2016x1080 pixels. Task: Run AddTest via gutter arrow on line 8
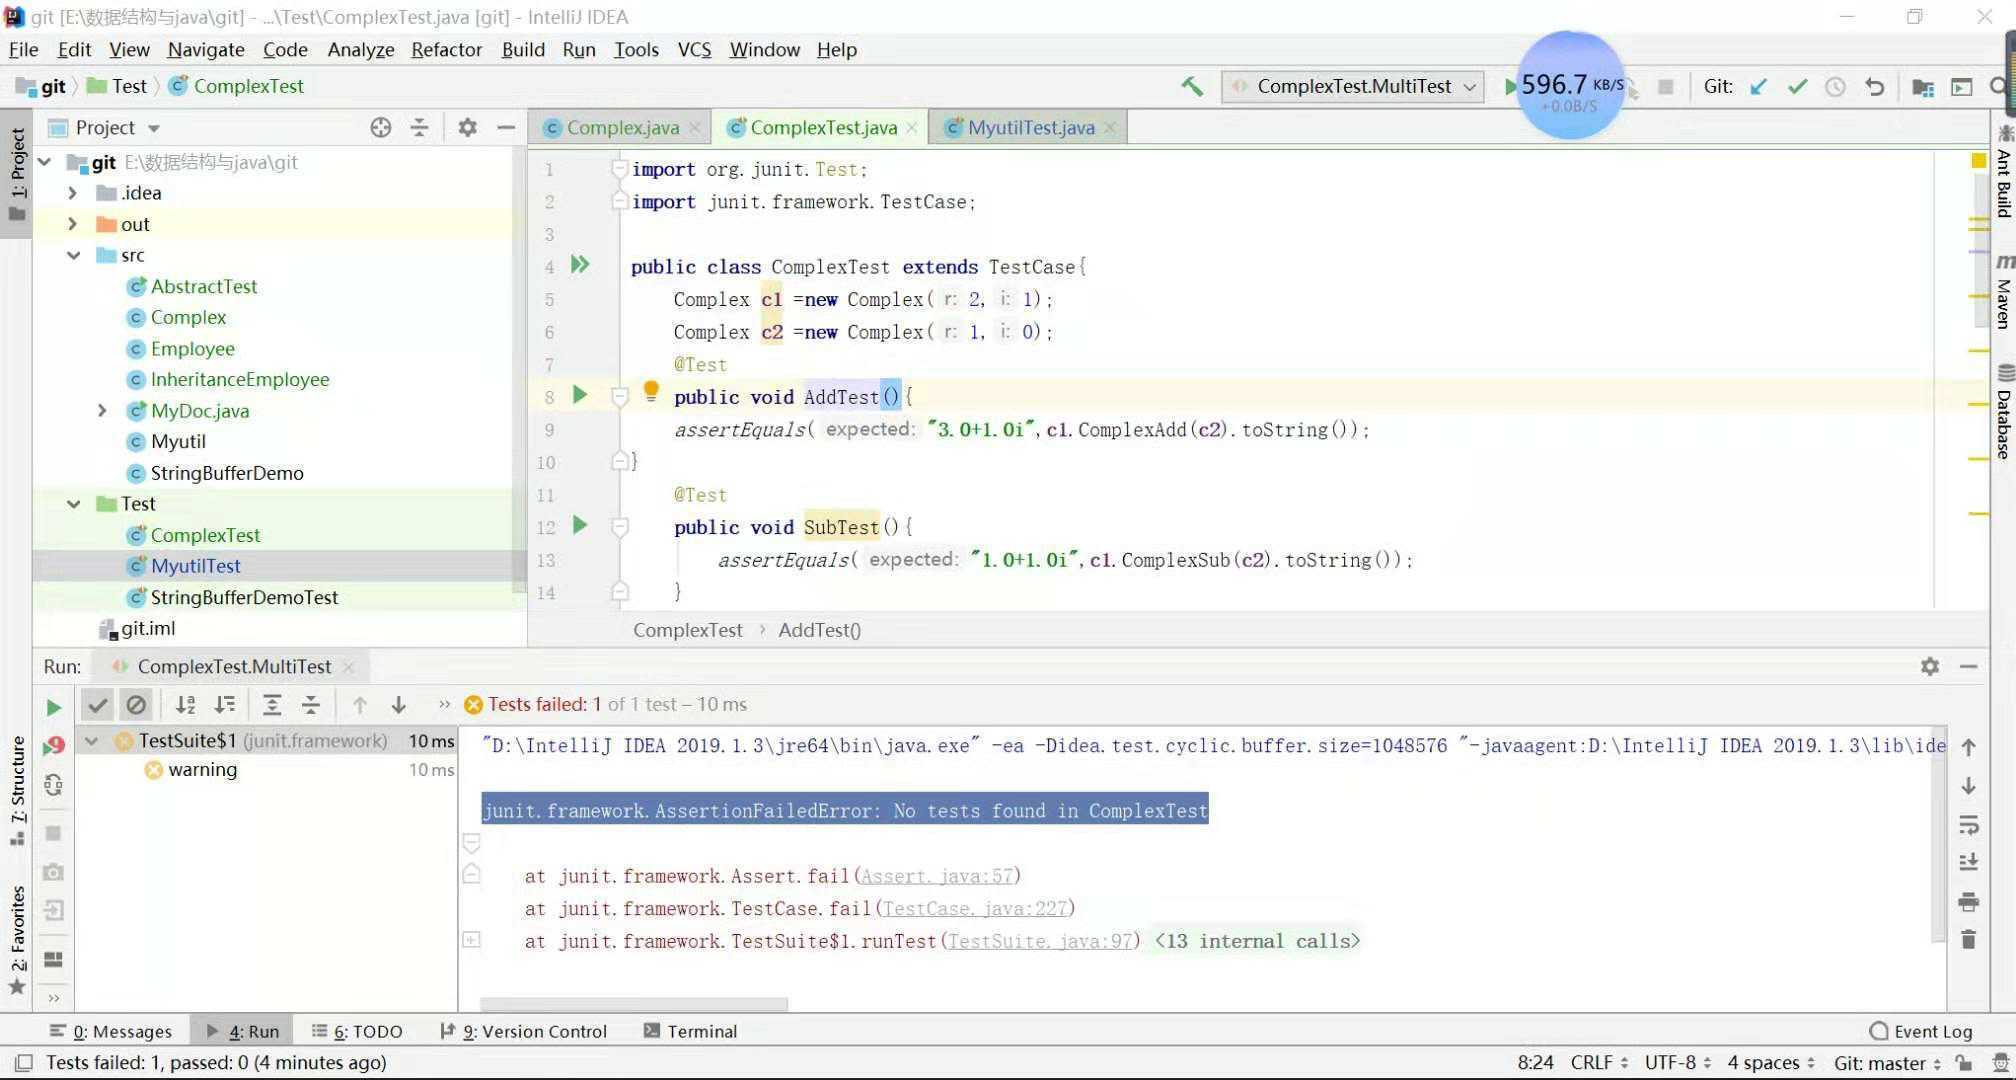(579, 394)
